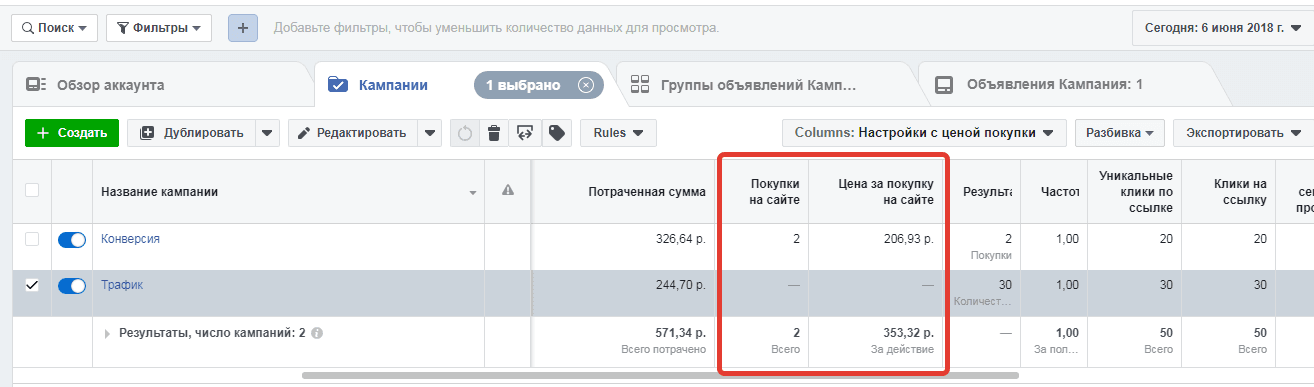Click the trash delete icon
The height and width of the screenshot is (387, 1314).
pos(493,133)
